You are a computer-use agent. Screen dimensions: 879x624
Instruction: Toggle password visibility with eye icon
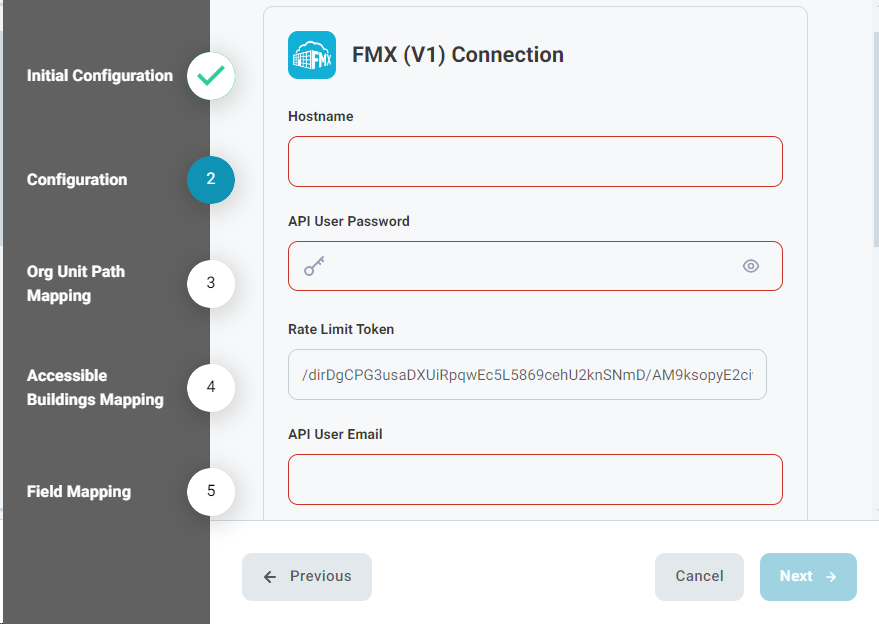tap(751, 266)
